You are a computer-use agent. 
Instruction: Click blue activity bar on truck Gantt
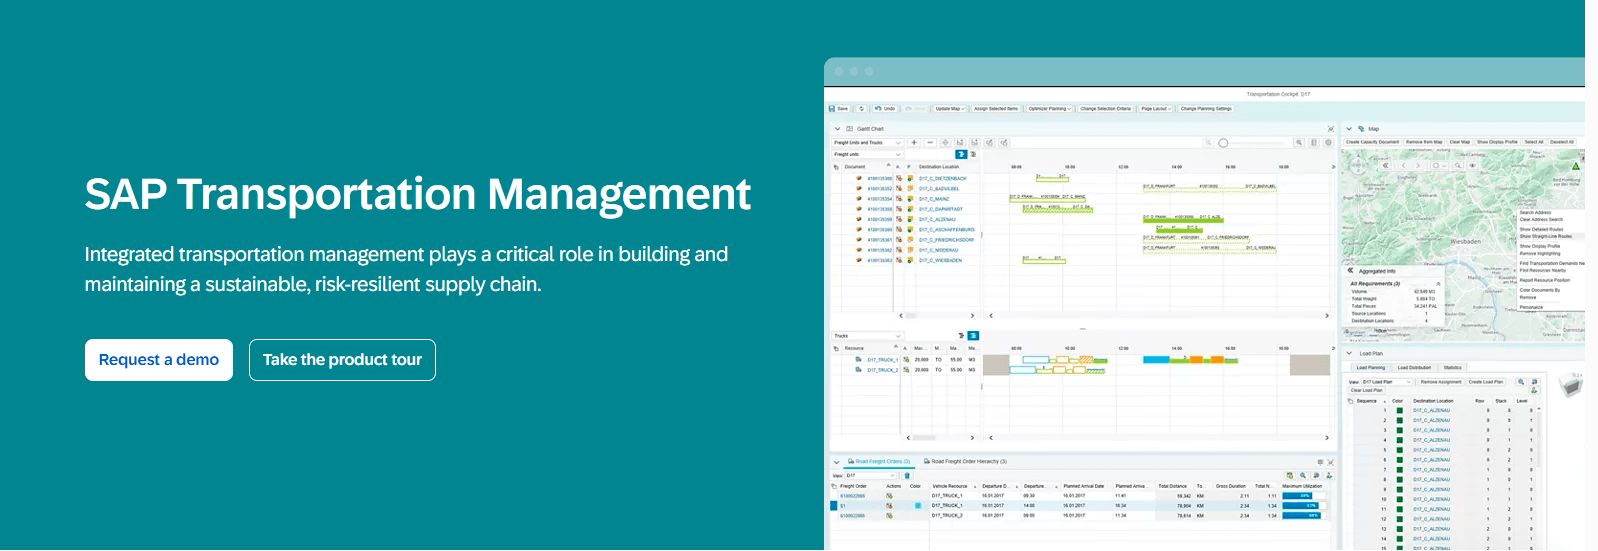[1156, 360]
